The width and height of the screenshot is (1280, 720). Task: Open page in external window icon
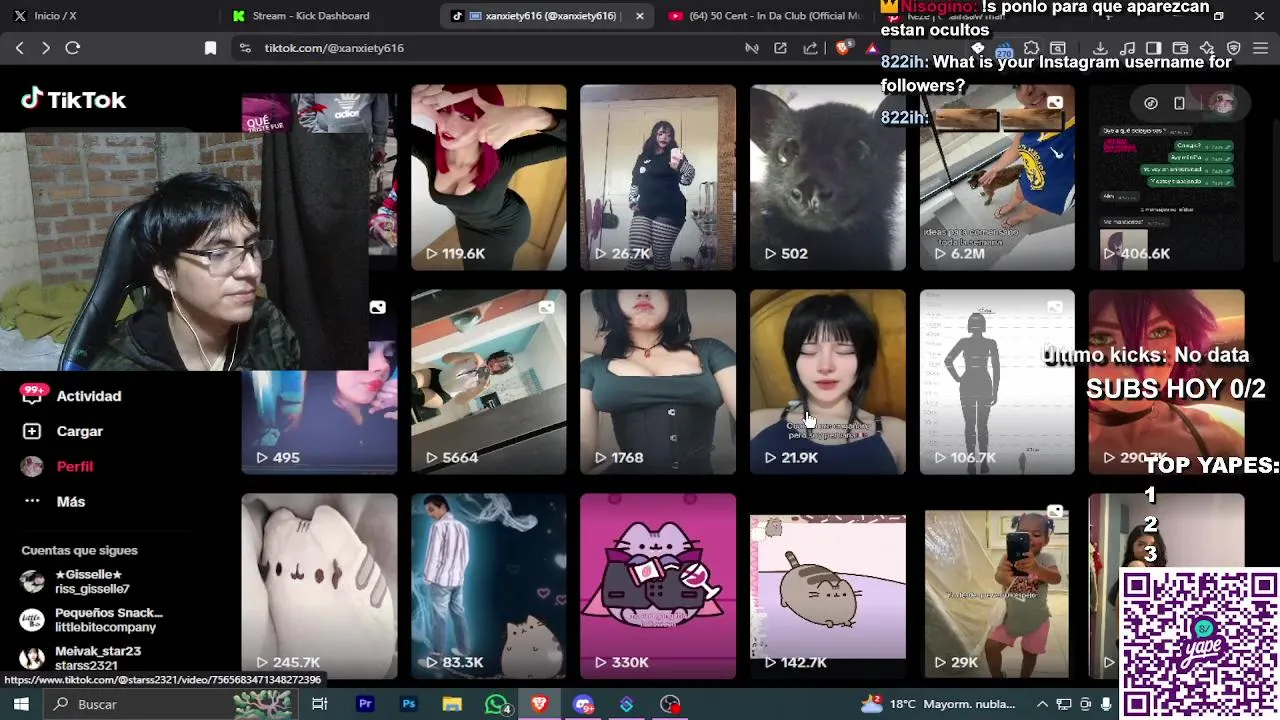780,48
